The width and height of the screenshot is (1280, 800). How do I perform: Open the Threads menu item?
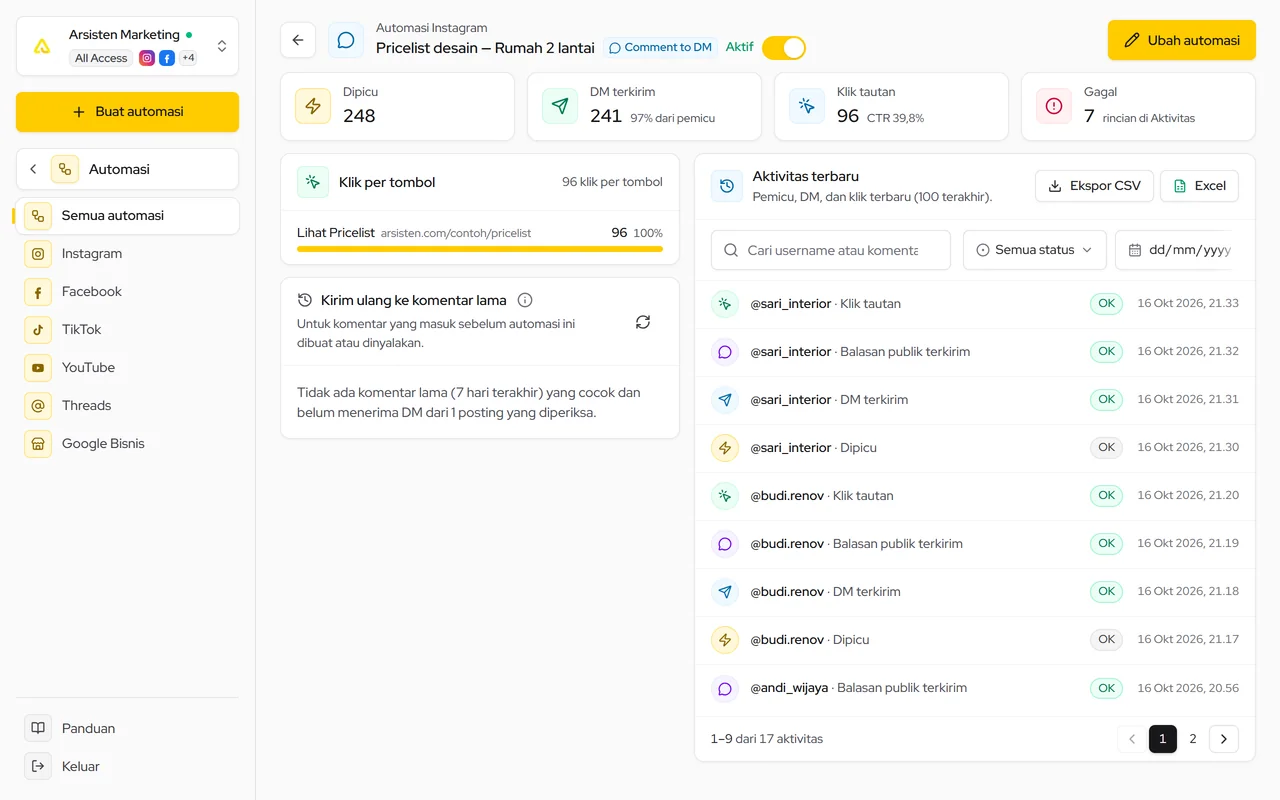127,406
